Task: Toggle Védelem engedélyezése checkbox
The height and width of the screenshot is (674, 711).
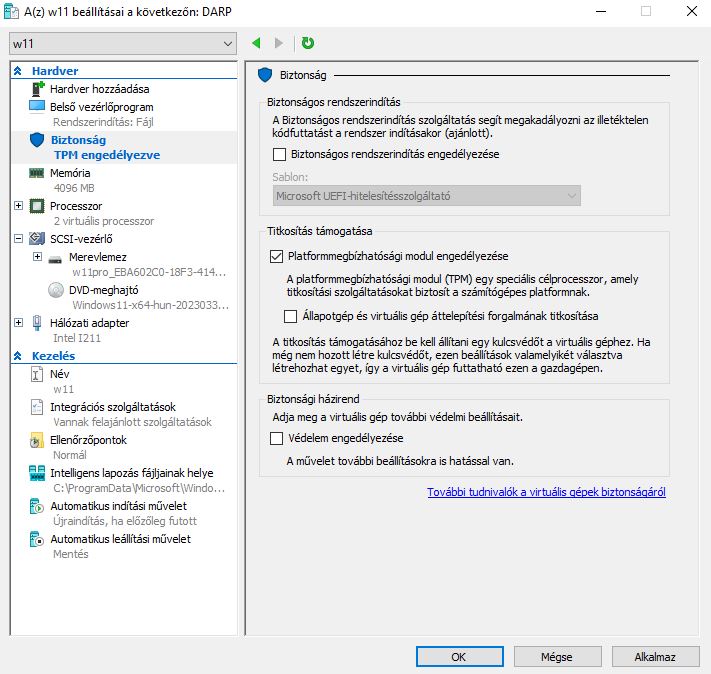Action: (277, 438)
